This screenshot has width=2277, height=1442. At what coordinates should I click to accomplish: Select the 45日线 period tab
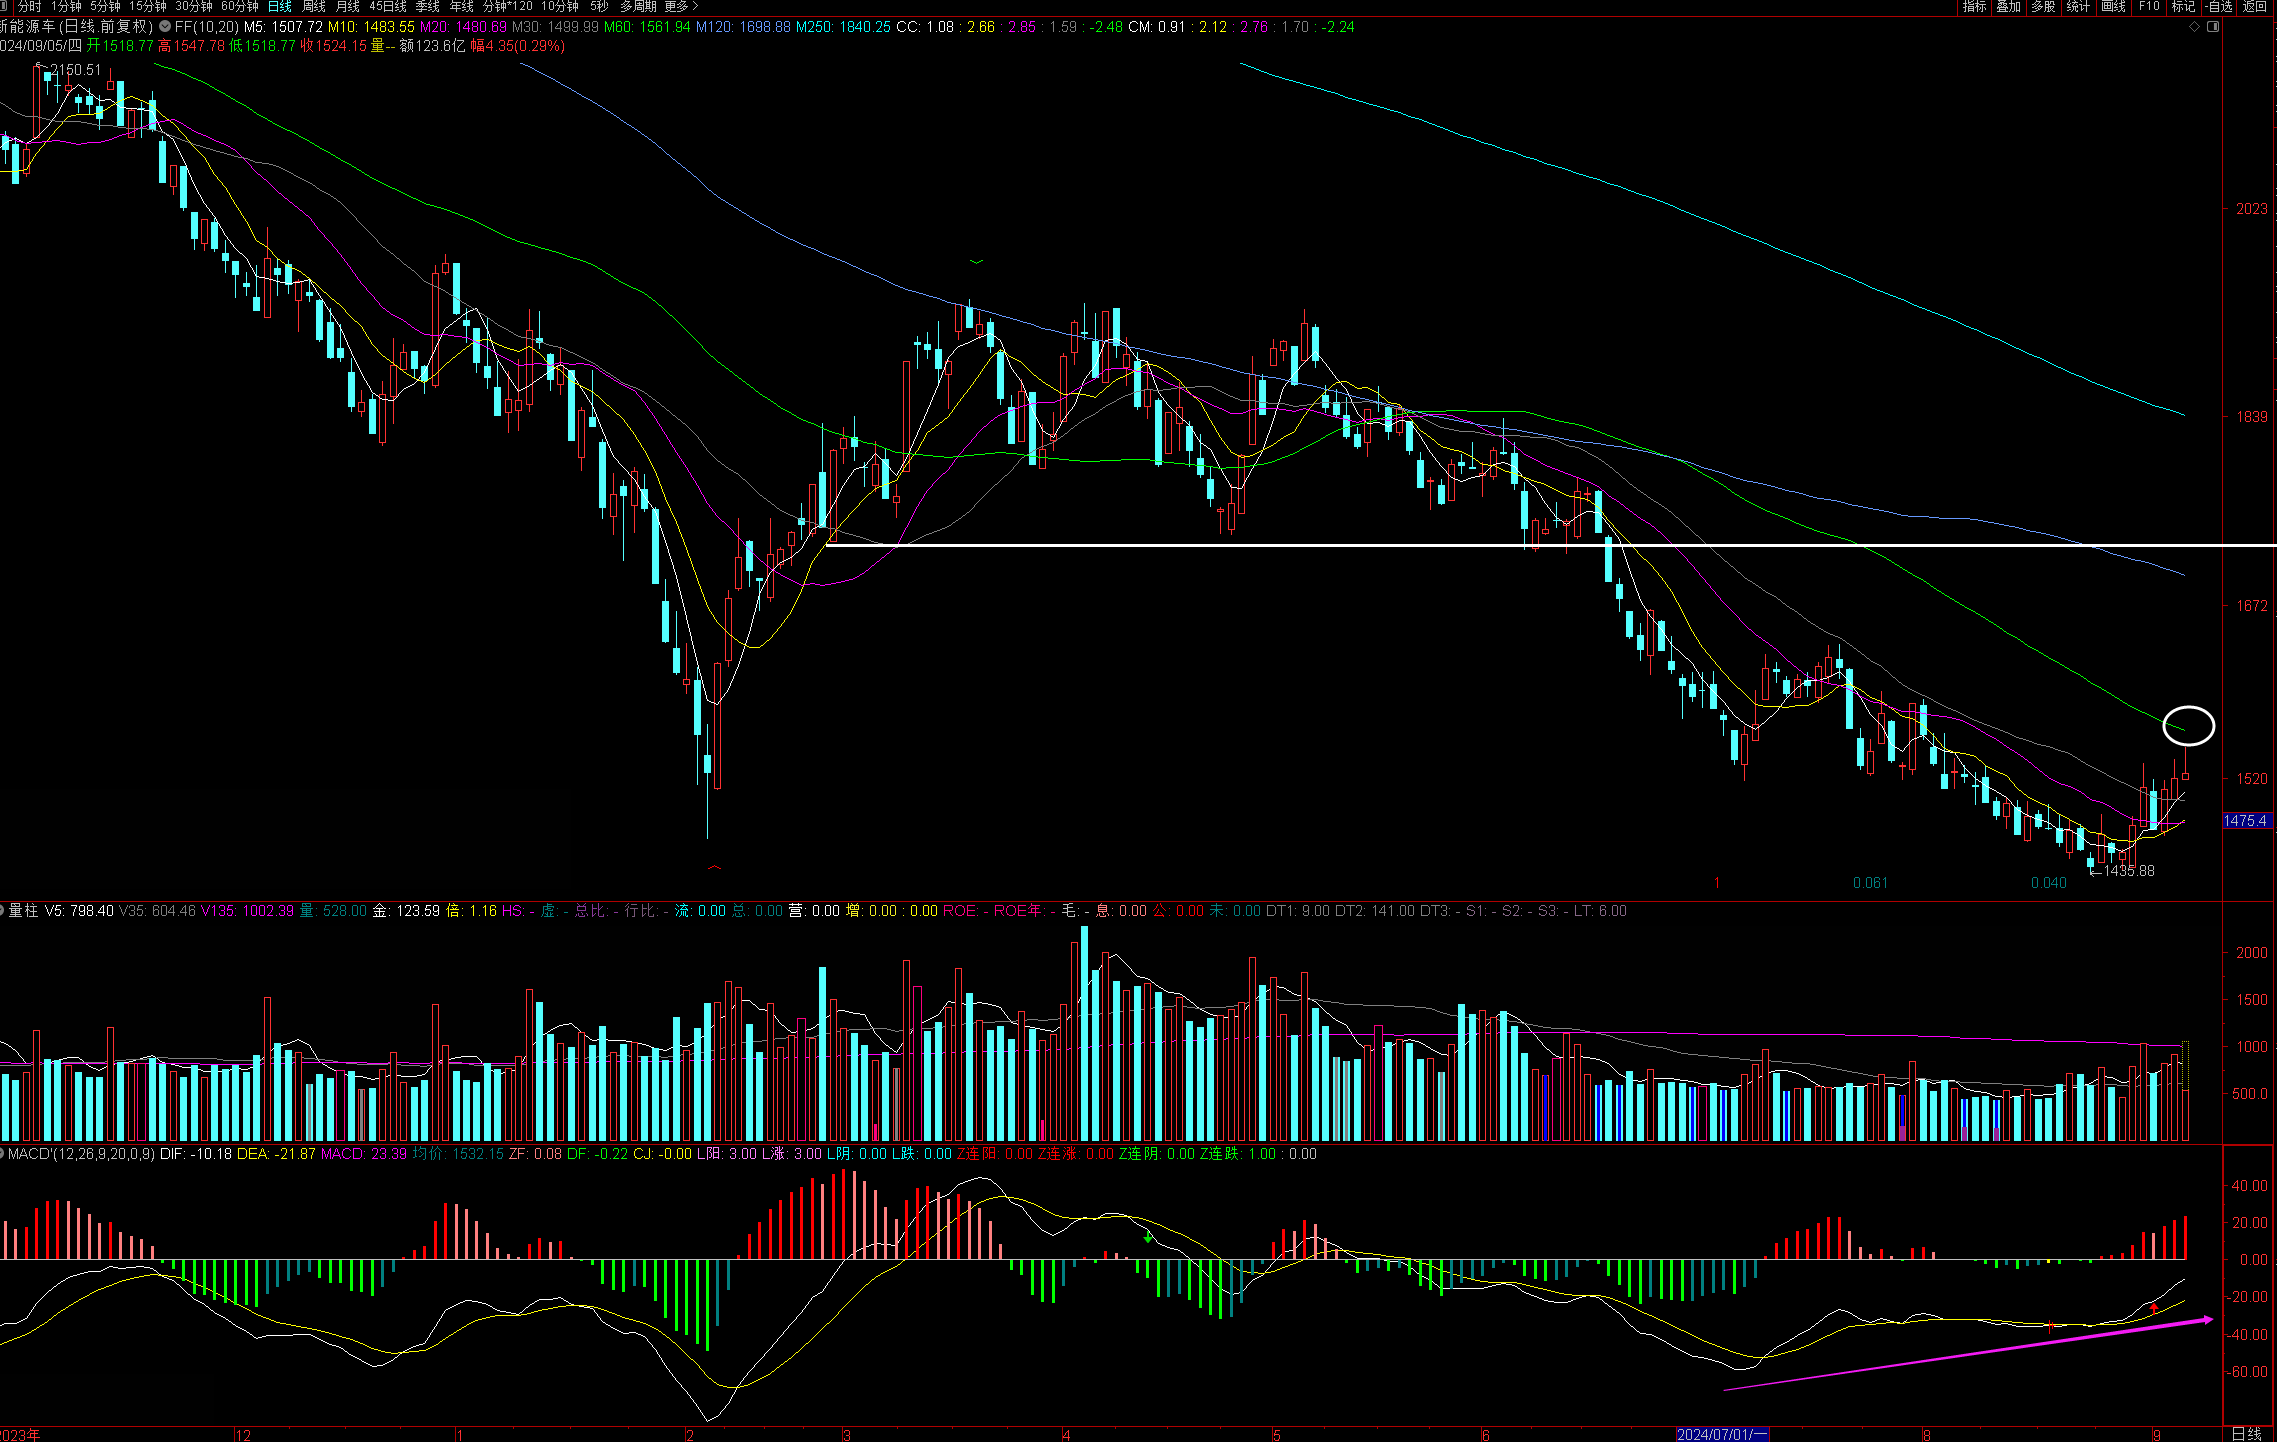pos(388,7)
